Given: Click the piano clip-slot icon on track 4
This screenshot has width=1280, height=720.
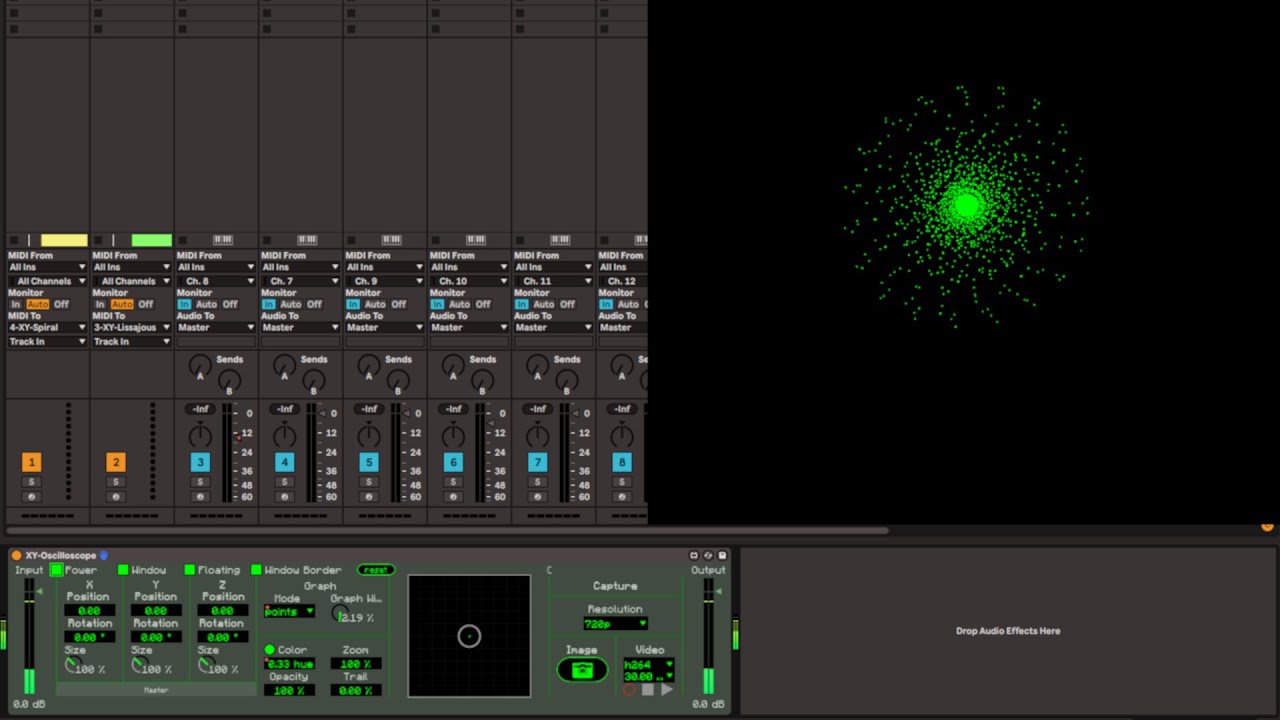Looking at the screenshot, I should 307,240.
